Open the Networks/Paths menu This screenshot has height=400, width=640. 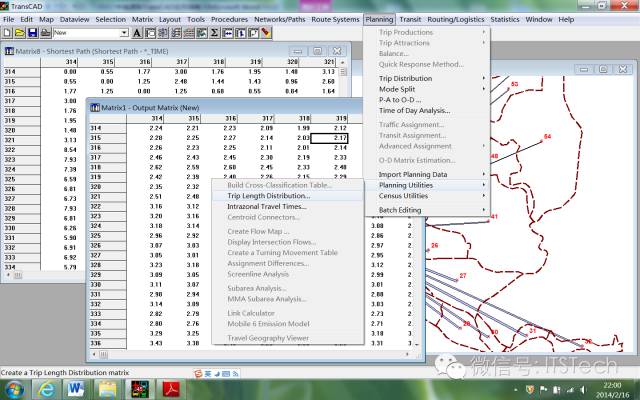[280, 19]
